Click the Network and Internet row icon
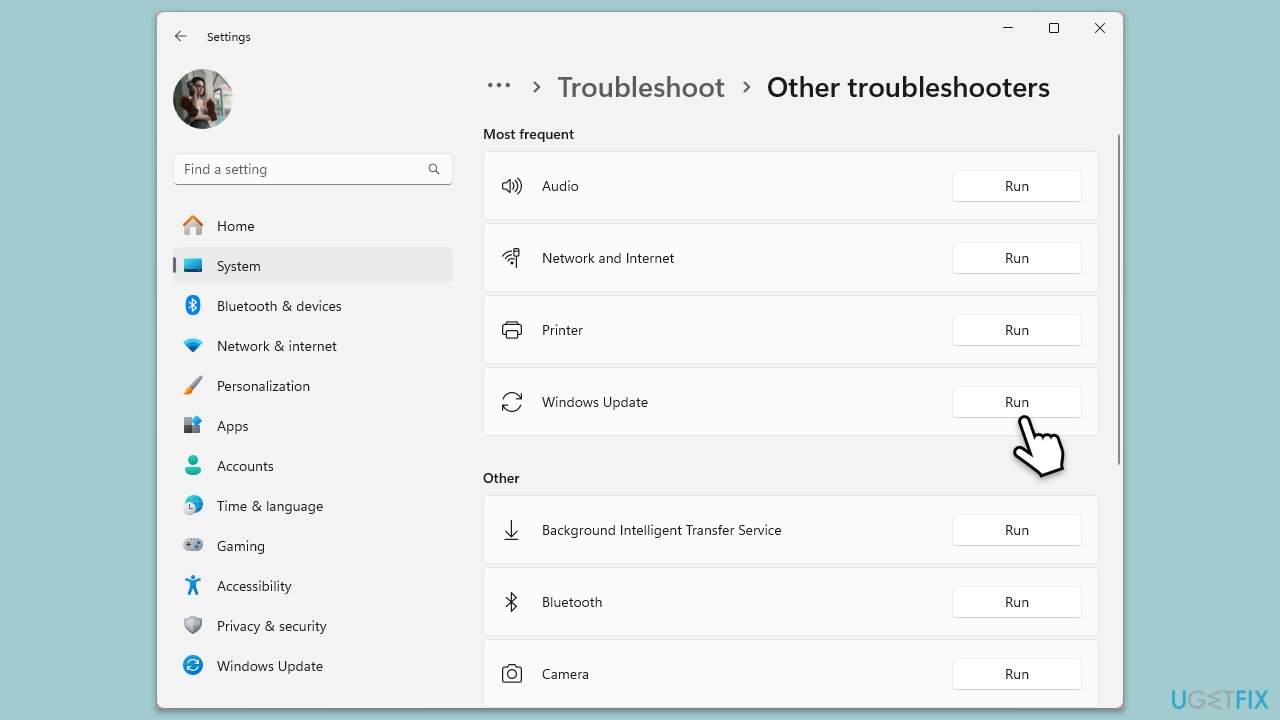1280x720 pixels. pyautogui.click(x=512, y=258)
